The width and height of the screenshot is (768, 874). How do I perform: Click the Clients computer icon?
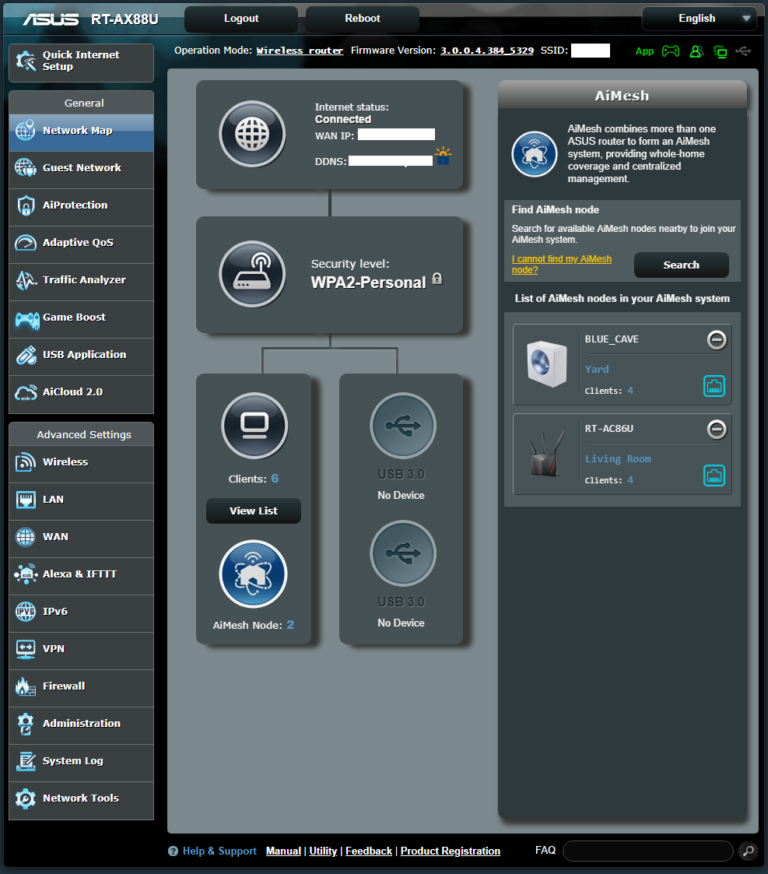pos(253,426)
